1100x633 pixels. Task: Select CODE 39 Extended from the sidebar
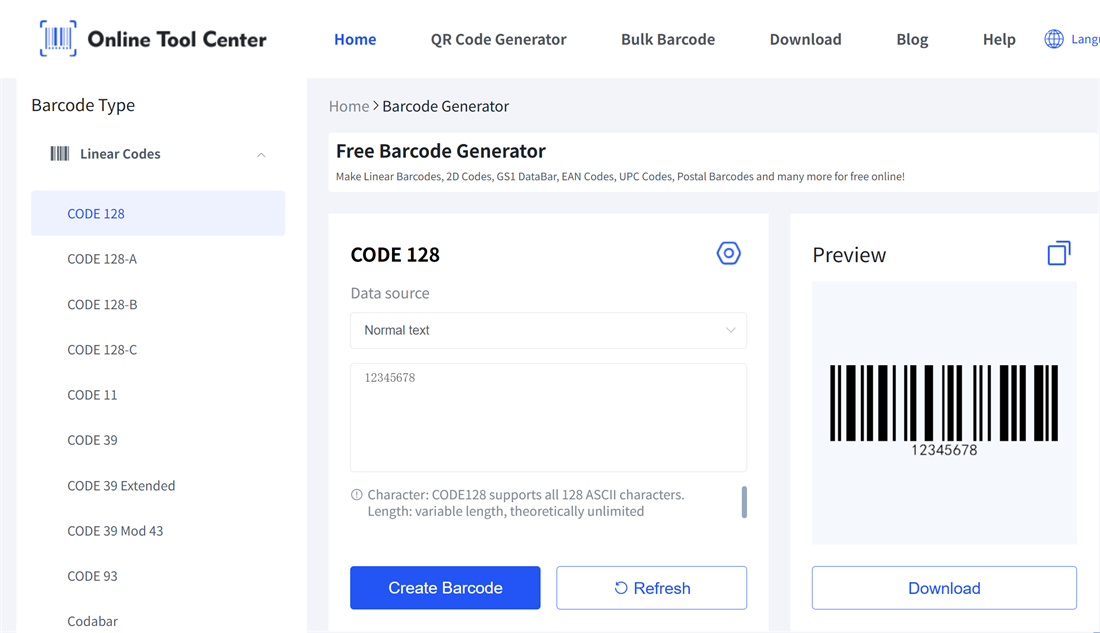[x=121, y=485]
